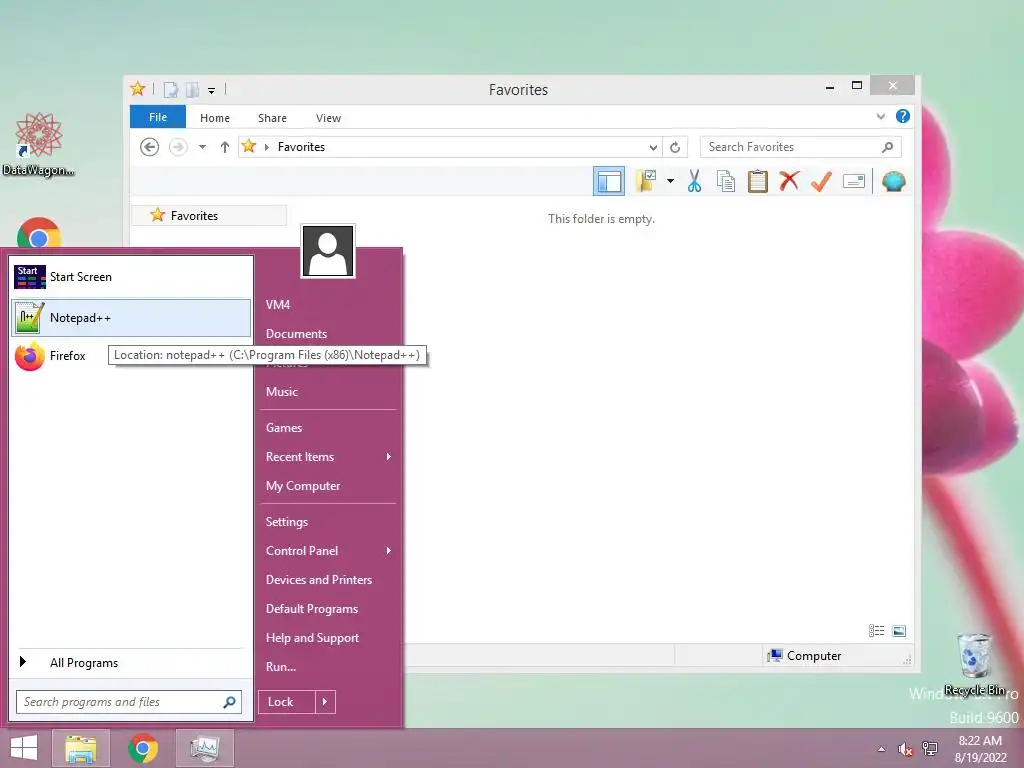The image size is (1024, 768).
Task: Click New folder icon in quick access toolbar
Action: point(192,89)
